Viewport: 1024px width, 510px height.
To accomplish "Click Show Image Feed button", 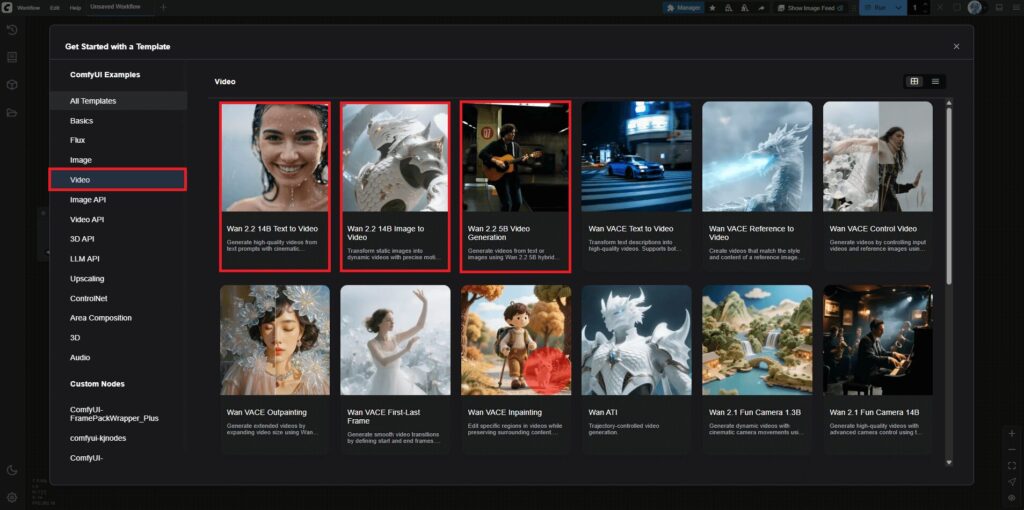I will [810, 8].
